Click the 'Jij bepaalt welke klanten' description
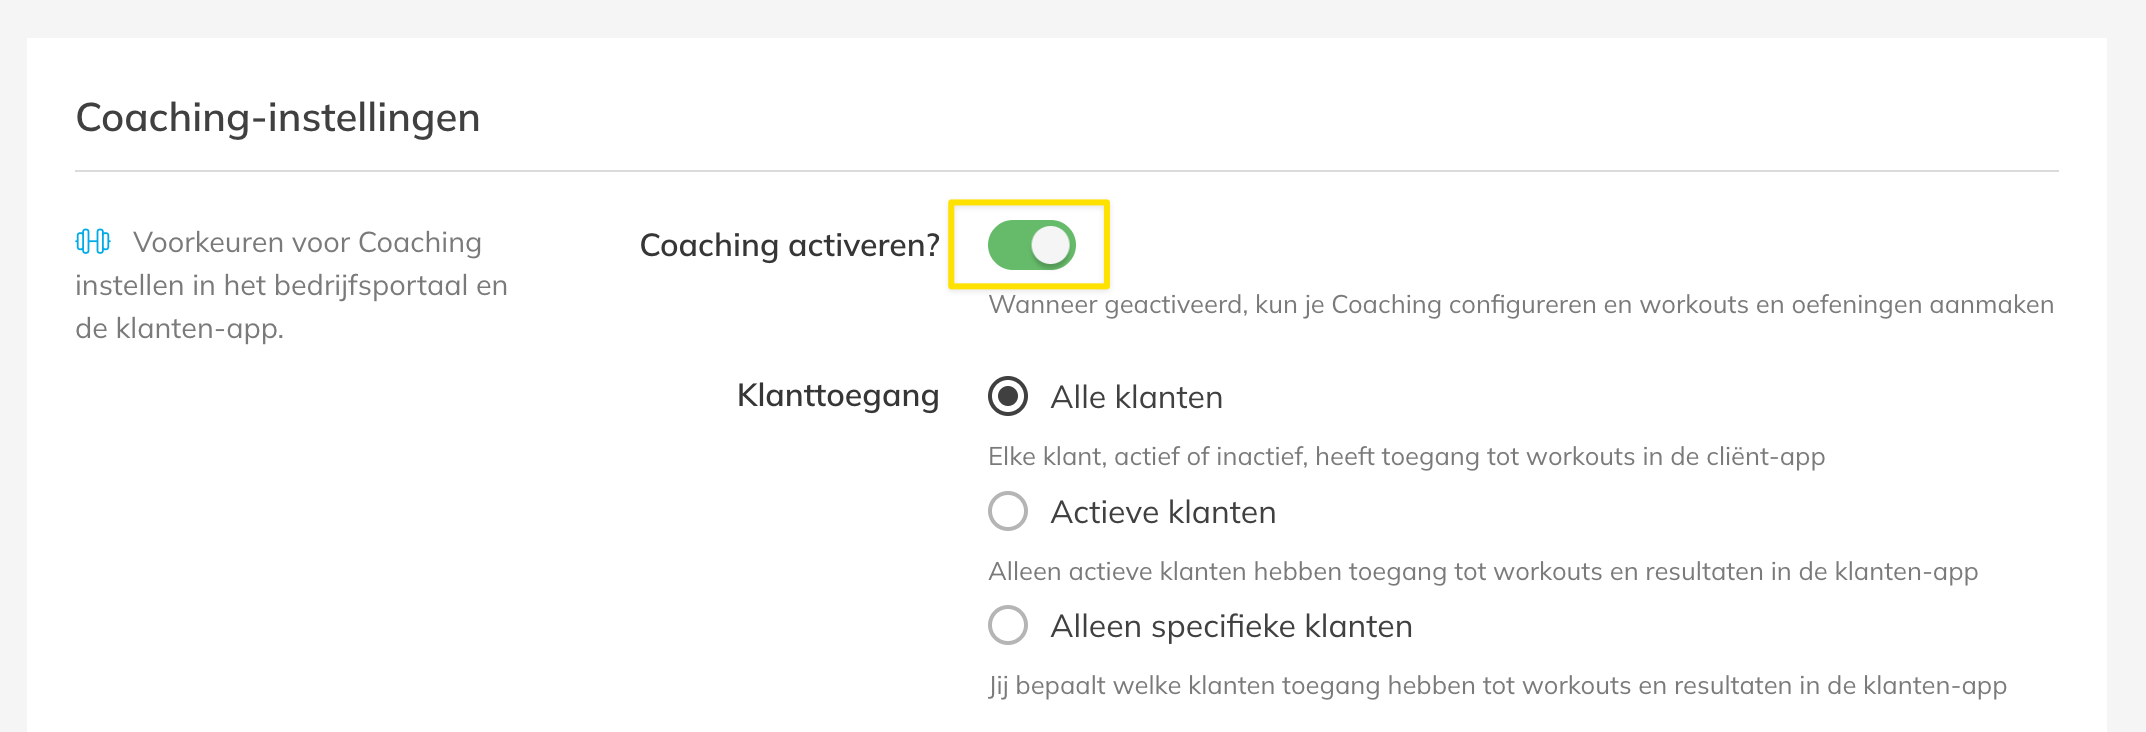Viewport: 2146px width, 732px height. click(x=1497, y=686)
